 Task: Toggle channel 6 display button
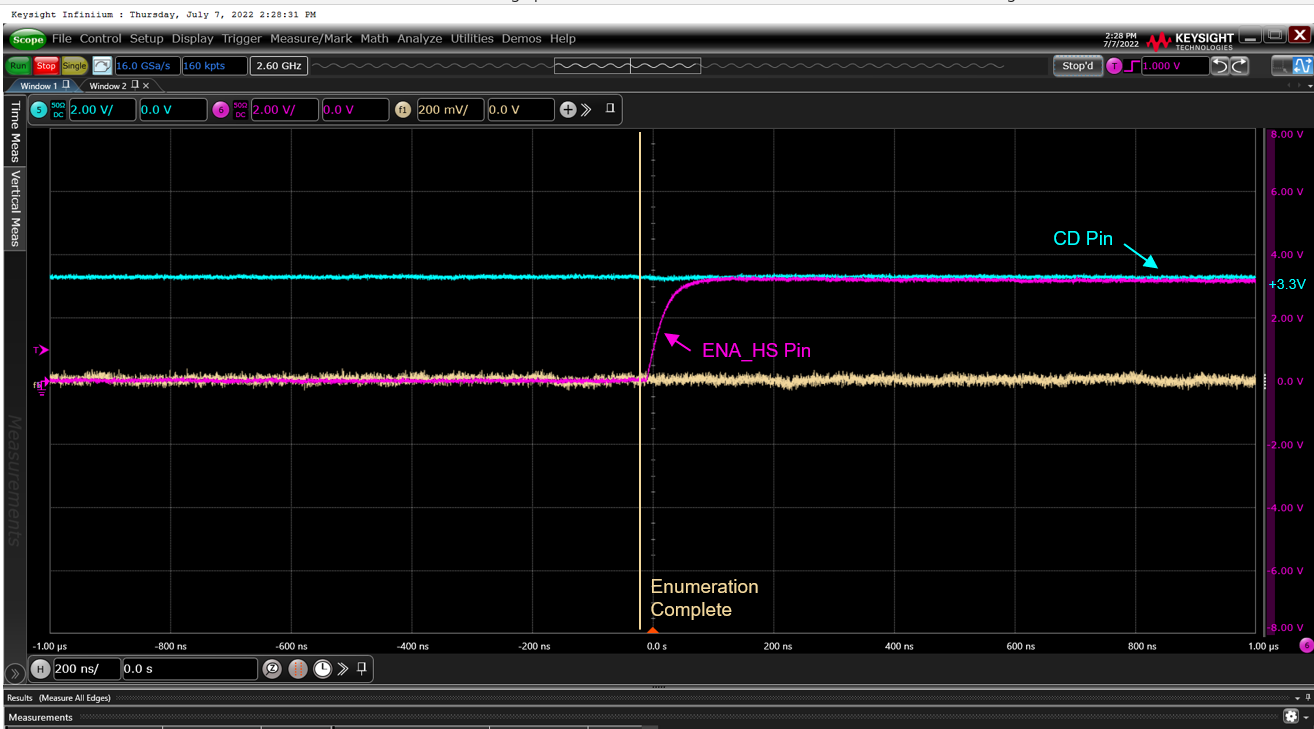pyautogui.click(x=221, y=110)
